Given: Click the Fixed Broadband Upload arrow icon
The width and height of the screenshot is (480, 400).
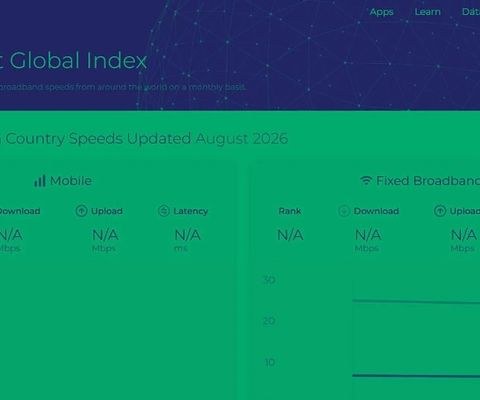Looking at the screenshot, I should pyautogui.click(x=440, y=211).
